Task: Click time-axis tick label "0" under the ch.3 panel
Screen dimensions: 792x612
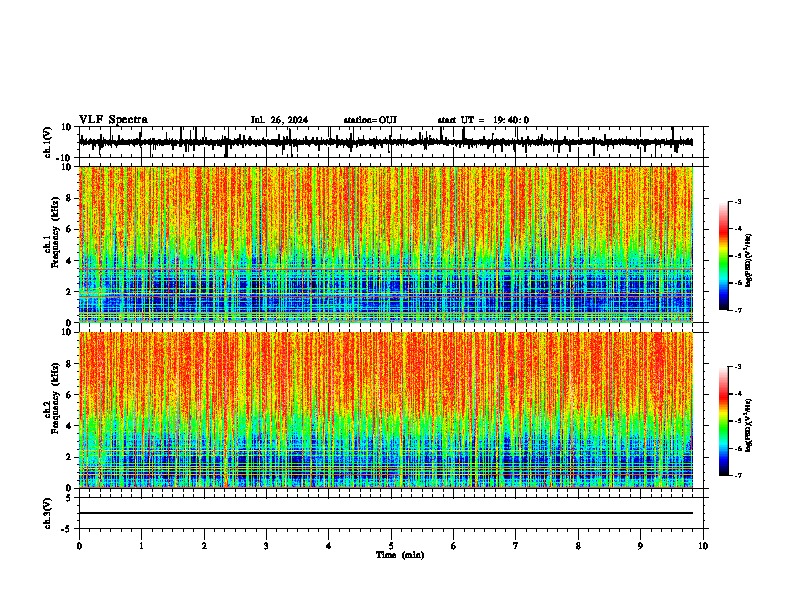Action: pyautogui.click(x=79, y=546)
